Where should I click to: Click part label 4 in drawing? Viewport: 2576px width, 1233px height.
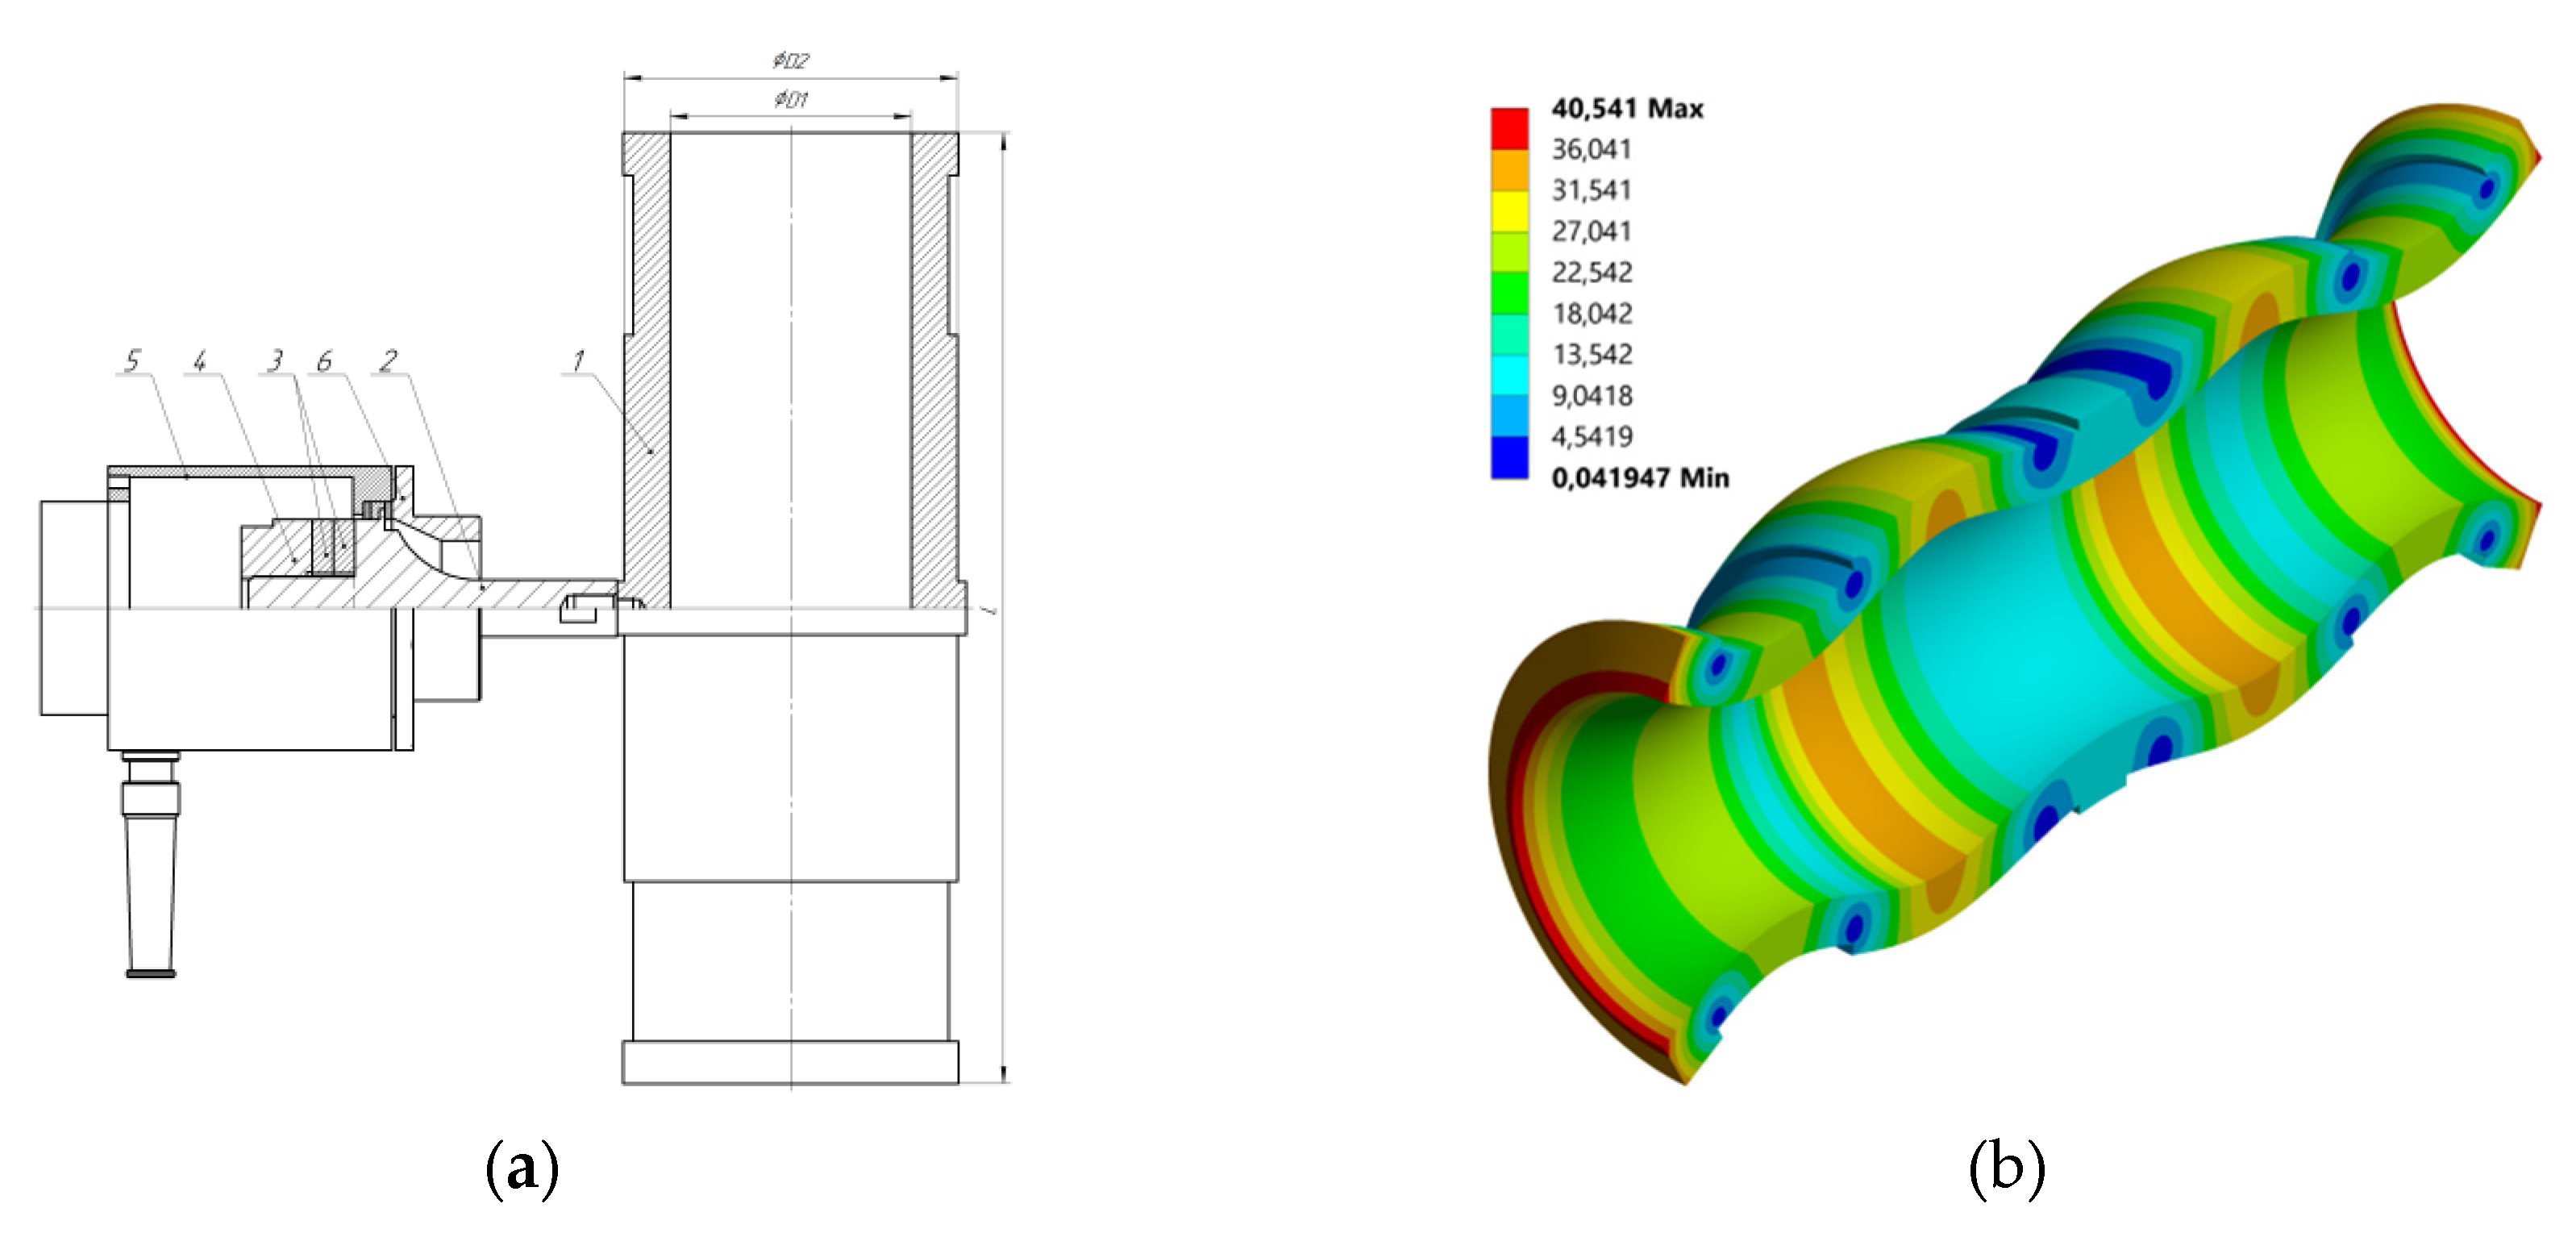coord(200,360)
